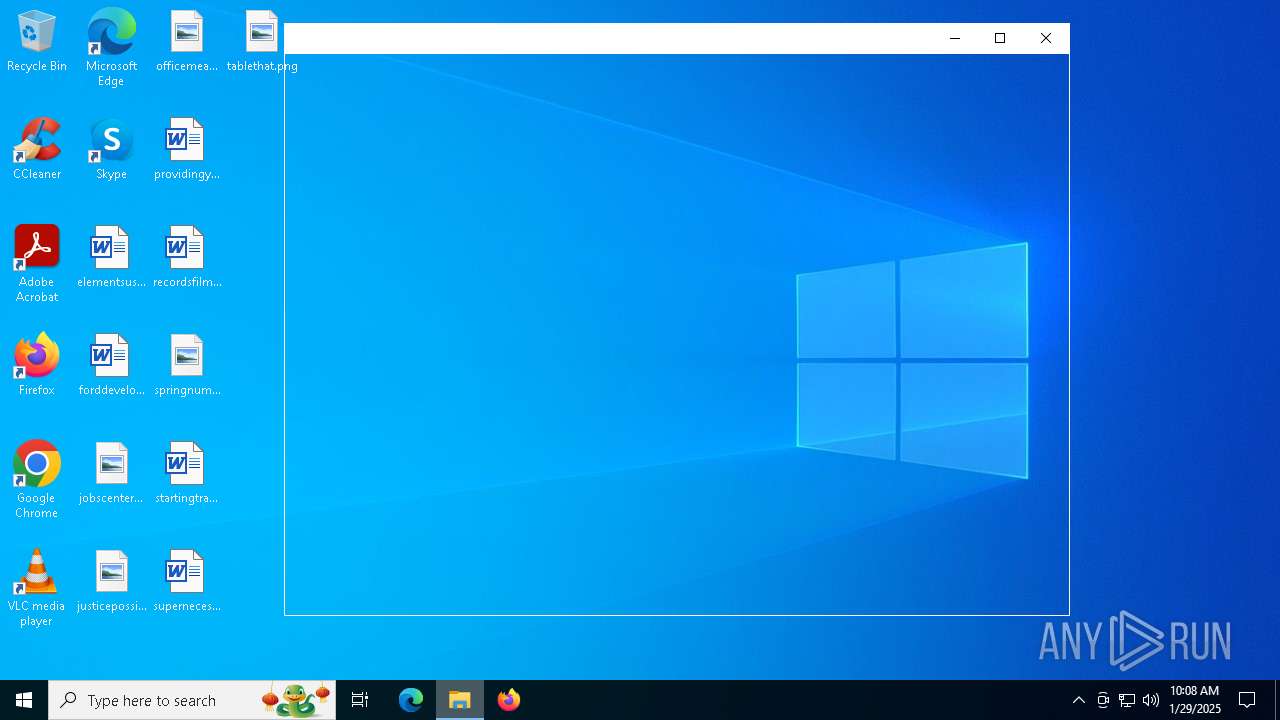Image resolution: width=1280 pixels, height=720 pixels.
Task: Open the Windows Start menu
Action: pos(24,700)
